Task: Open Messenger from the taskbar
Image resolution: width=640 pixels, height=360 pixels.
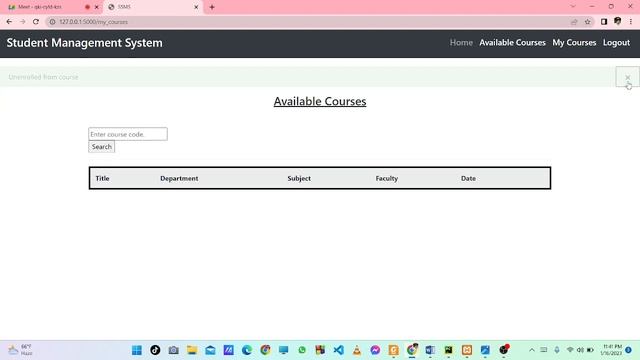Action: (375, 350)
